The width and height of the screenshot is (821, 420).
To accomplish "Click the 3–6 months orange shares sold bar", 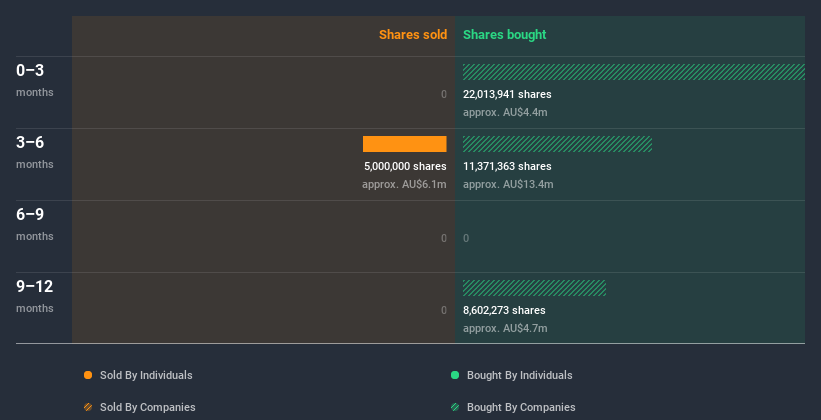I will point(405,144).
